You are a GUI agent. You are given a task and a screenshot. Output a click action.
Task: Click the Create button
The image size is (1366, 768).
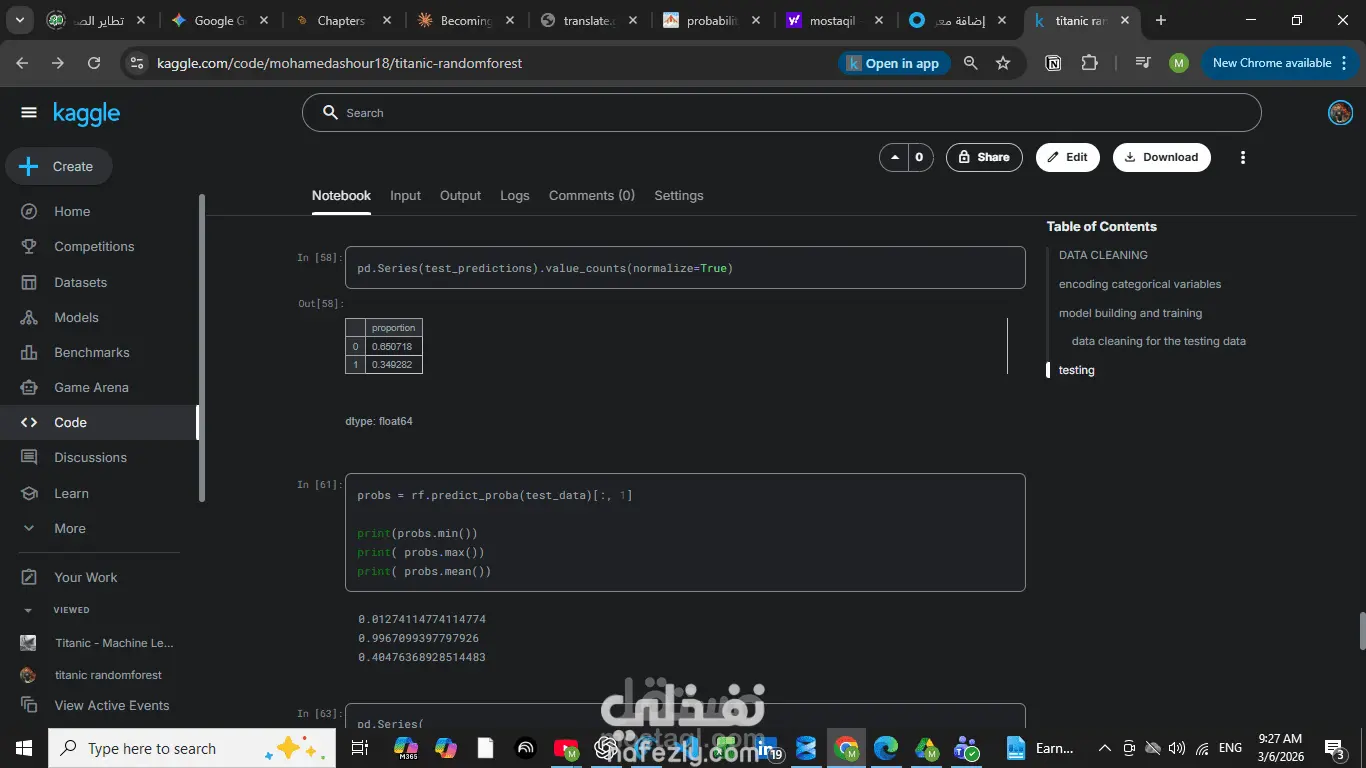click(x=59, y=166)
